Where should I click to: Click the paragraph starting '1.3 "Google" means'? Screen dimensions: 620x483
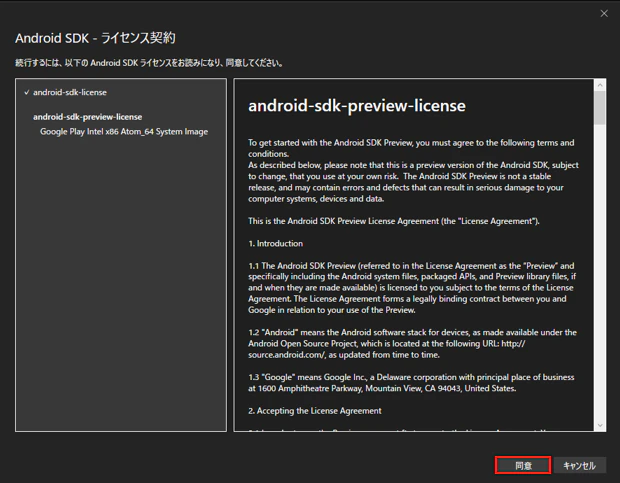click(411, 383)
